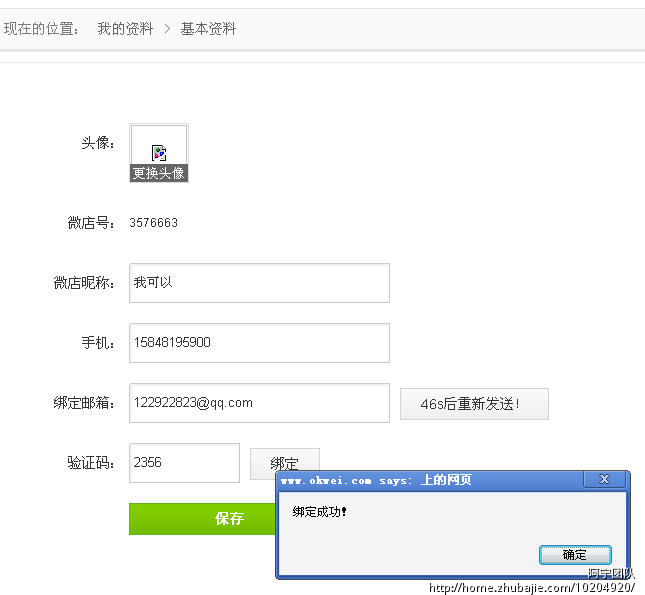This screenshot has height=595, width=645.
Task: Click the home.zhubajie.com URL text
Action: 531,588
